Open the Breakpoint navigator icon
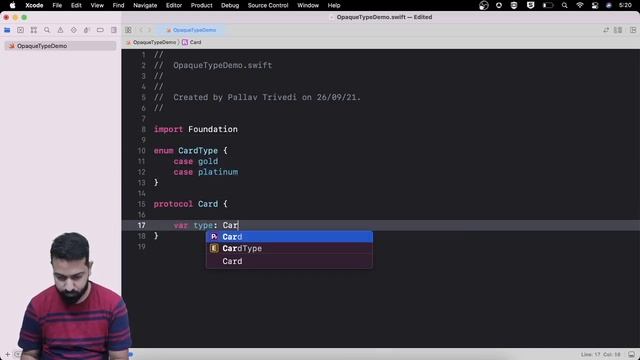The height and width of the screenshot is (360, 640). coord(100,30)
